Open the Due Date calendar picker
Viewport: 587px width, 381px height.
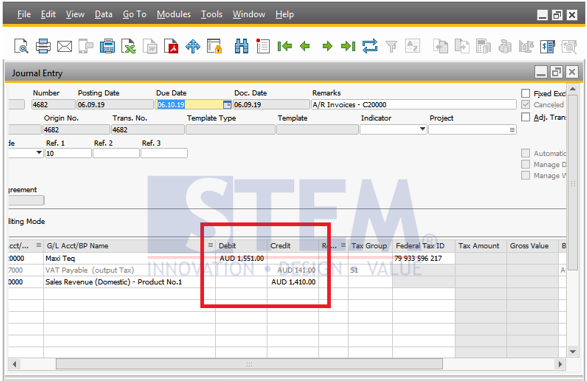(227, 105)
